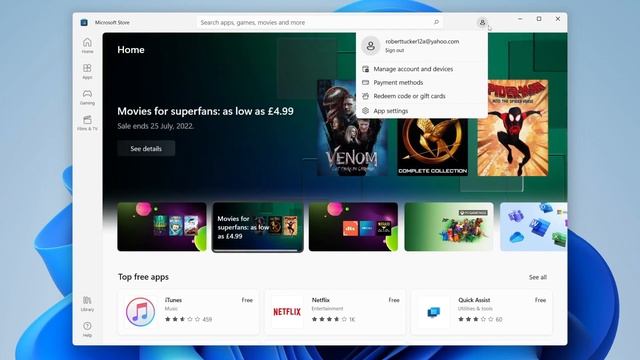Open the Home section in sidebar
Image resolution: width=640 pixels, height=360 pixels.
(87, 45)
